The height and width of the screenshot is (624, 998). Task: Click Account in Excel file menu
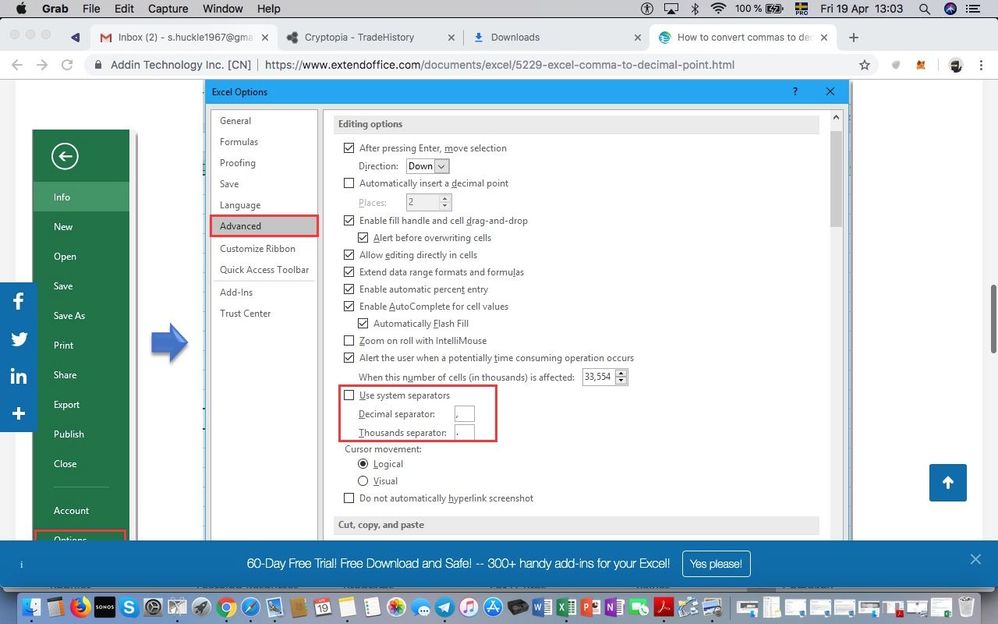(71, 511)
